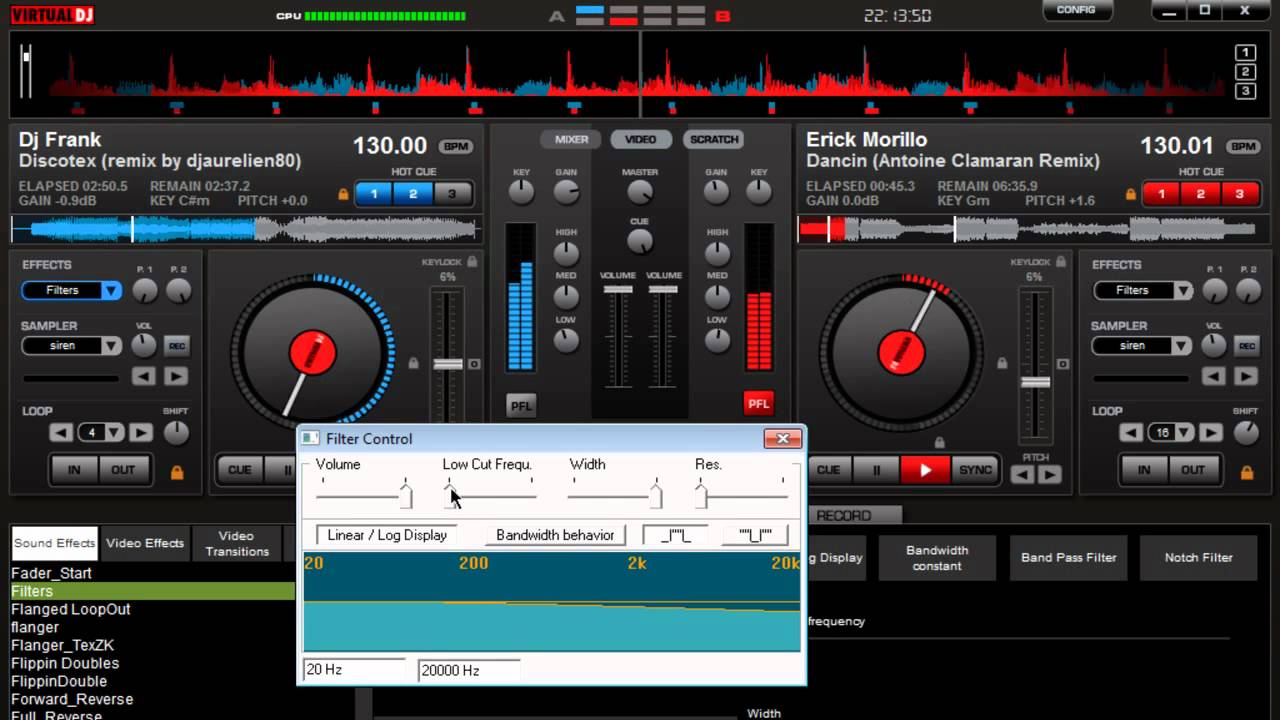Select waveform zoom level 2

coord(1245,72)
